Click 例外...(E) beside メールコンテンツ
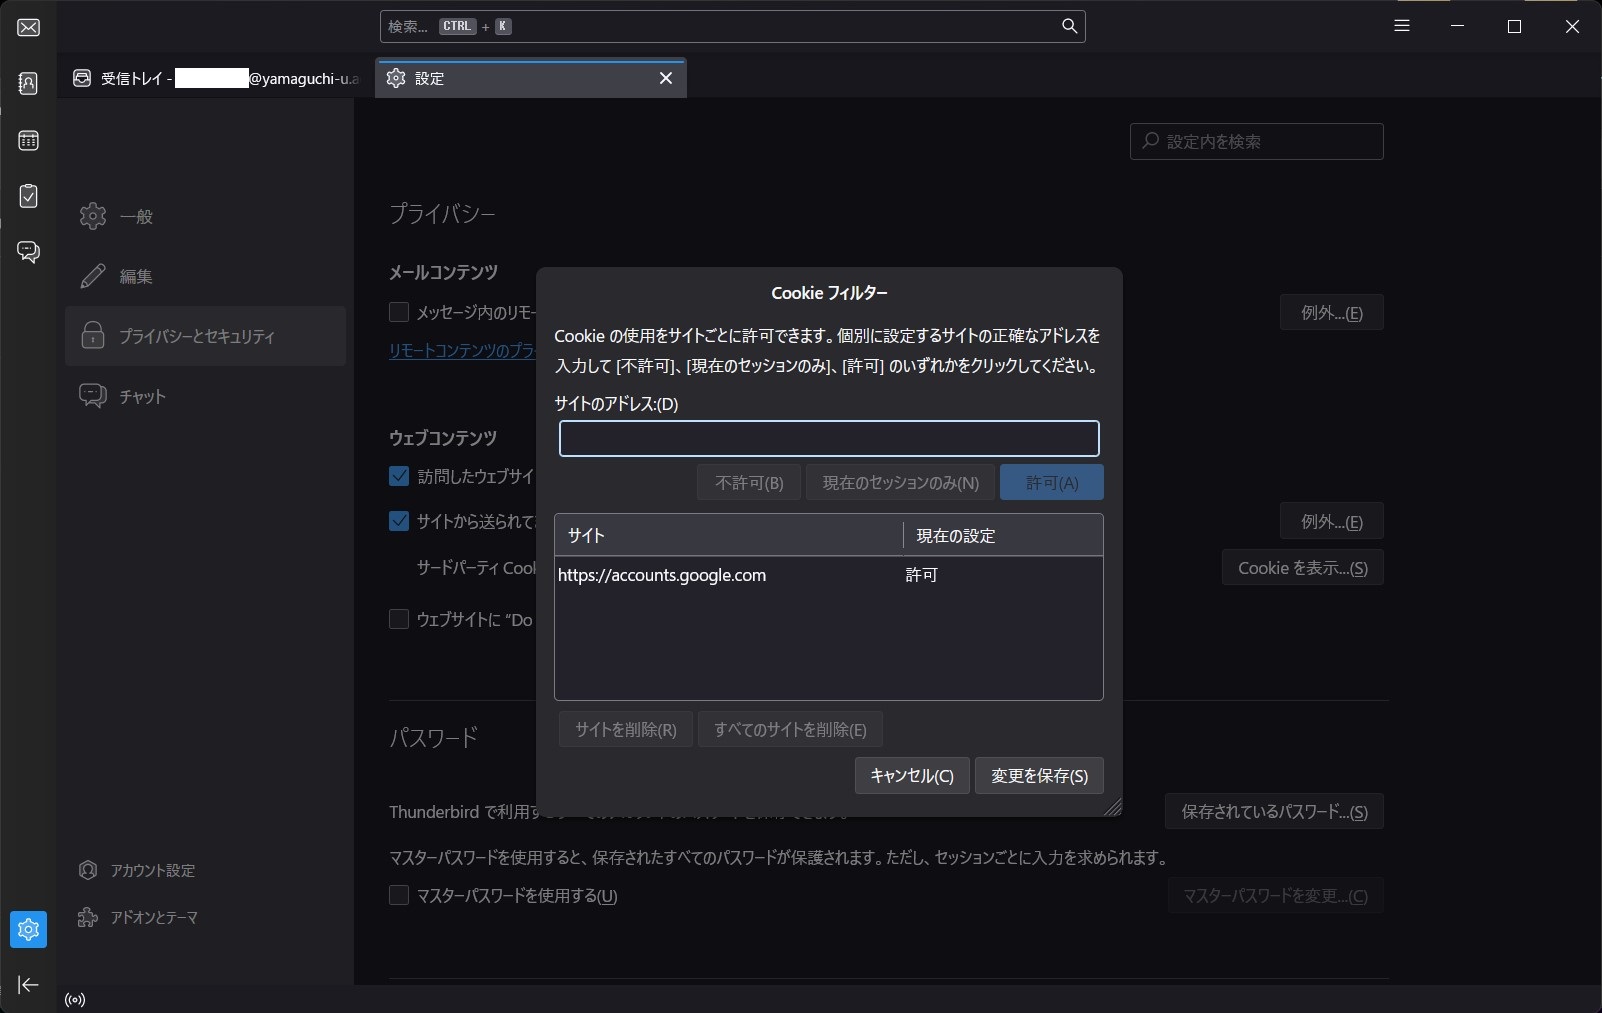The image size is (1602, 1013). click(1331, 313)
